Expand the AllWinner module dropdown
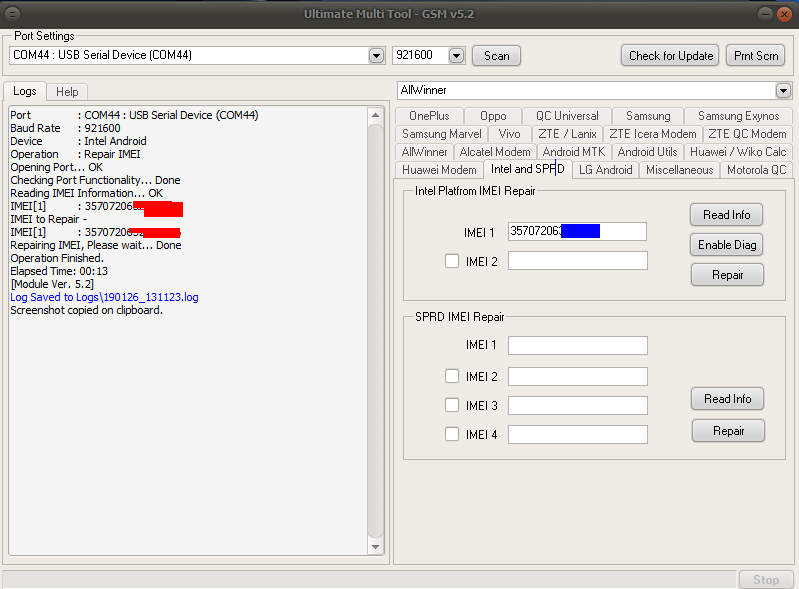The image size is (799, 589). coord(783,91)
